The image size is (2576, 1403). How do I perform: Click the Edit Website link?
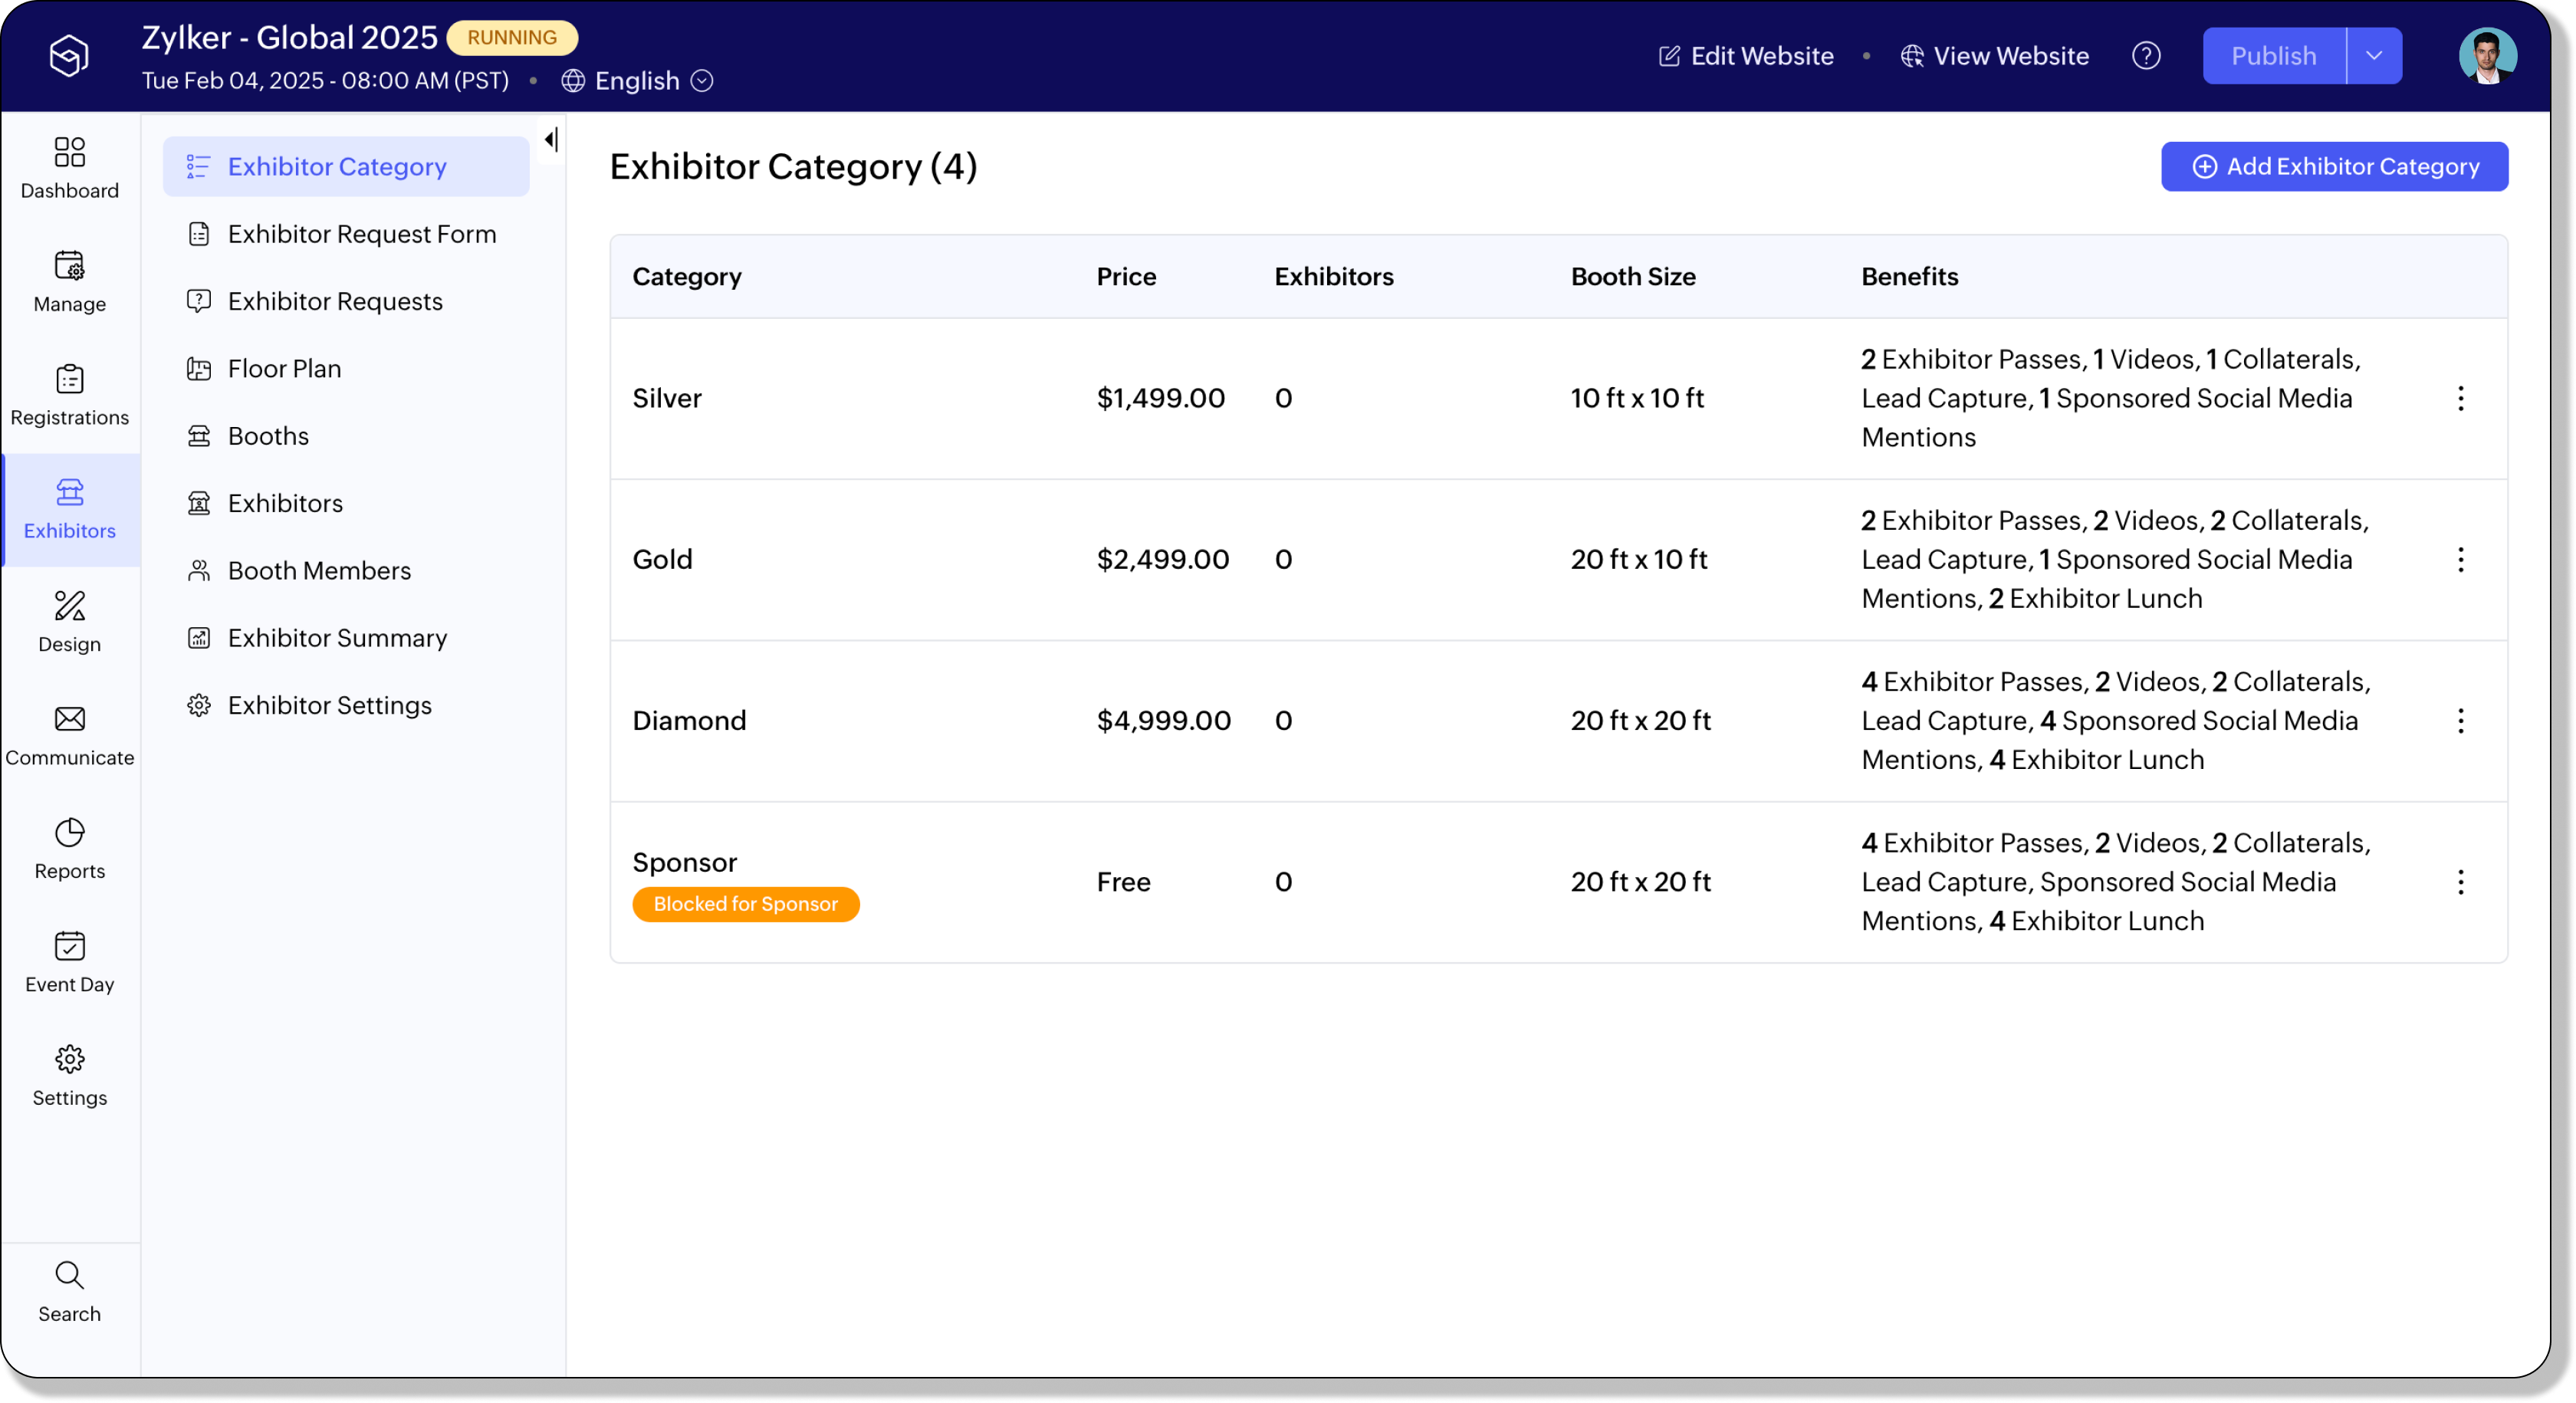[x=1746, y=56]
